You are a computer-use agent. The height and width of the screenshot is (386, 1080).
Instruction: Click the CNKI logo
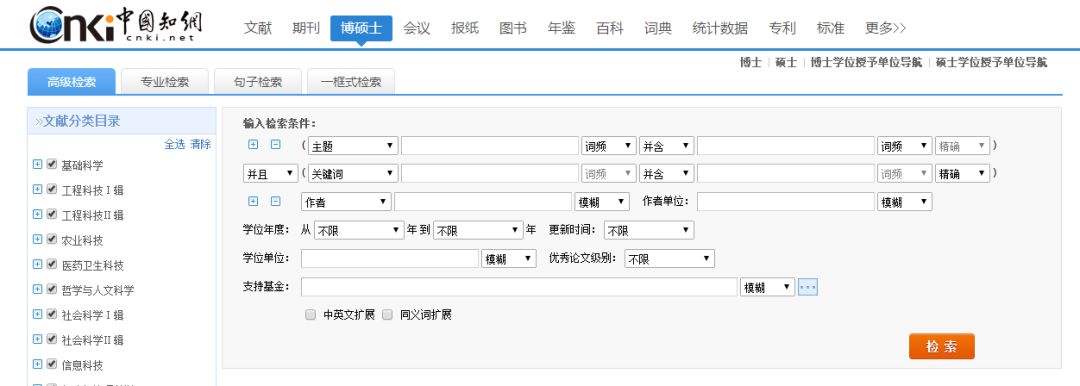(116, 25)
